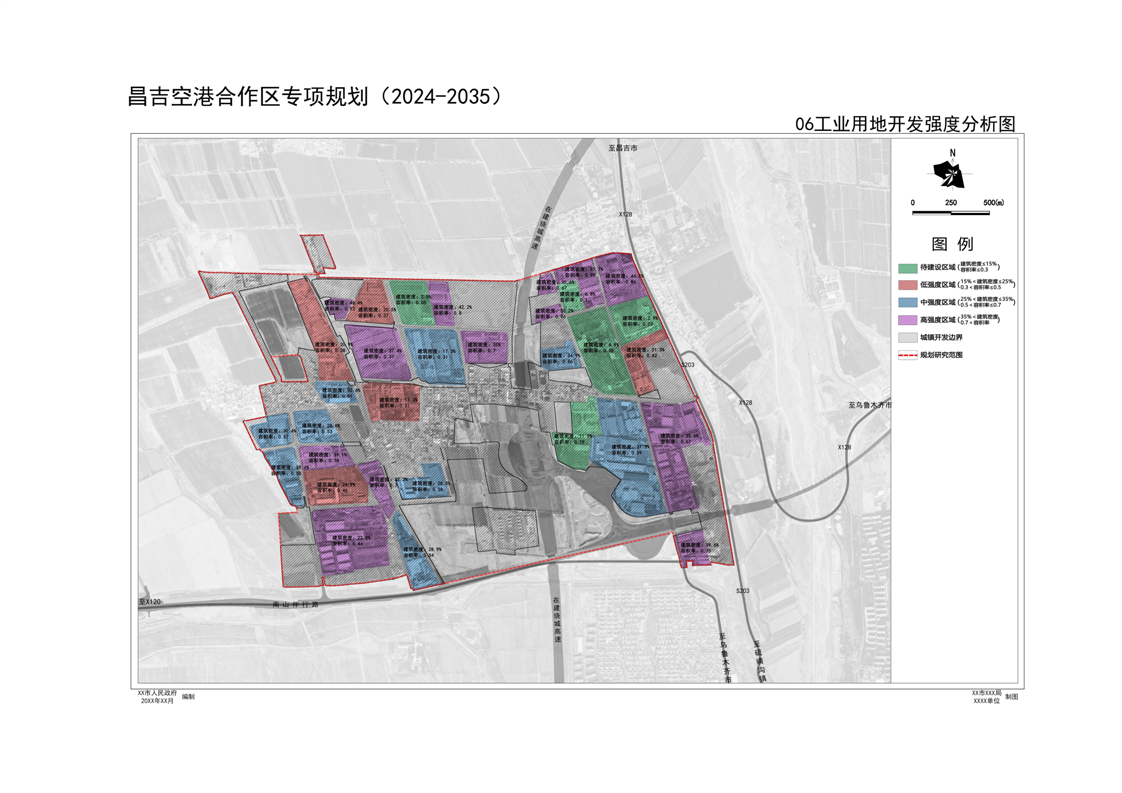Click the black-and-white scale bar

pyautogui.click(x=951, y=213)
